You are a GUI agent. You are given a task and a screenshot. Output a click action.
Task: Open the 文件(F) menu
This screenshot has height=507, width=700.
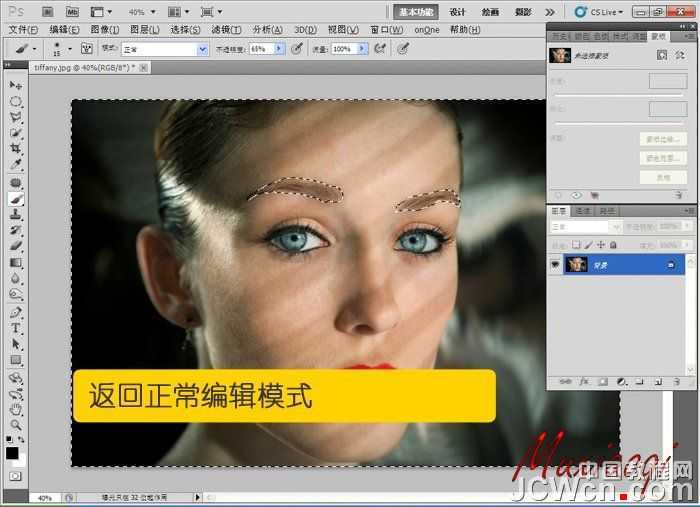click(x=24, y=29)
